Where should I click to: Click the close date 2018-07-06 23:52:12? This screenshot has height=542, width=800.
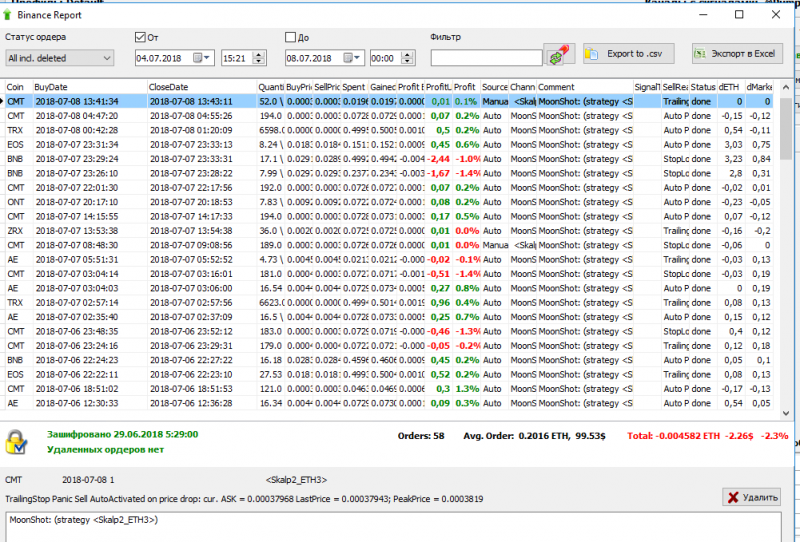[x=191, y=331]
